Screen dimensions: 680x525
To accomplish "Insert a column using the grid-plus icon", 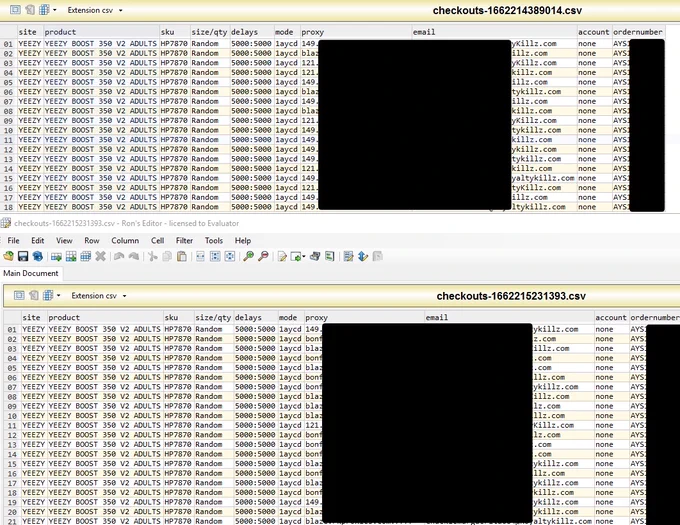I will [71, 256].
